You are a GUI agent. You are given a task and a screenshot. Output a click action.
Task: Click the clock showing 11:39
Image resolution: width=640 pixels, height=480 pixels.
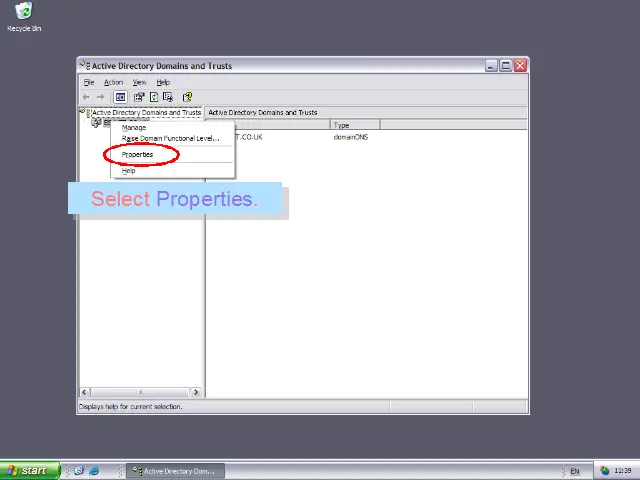pyautogui.click(x=622, y=471)
